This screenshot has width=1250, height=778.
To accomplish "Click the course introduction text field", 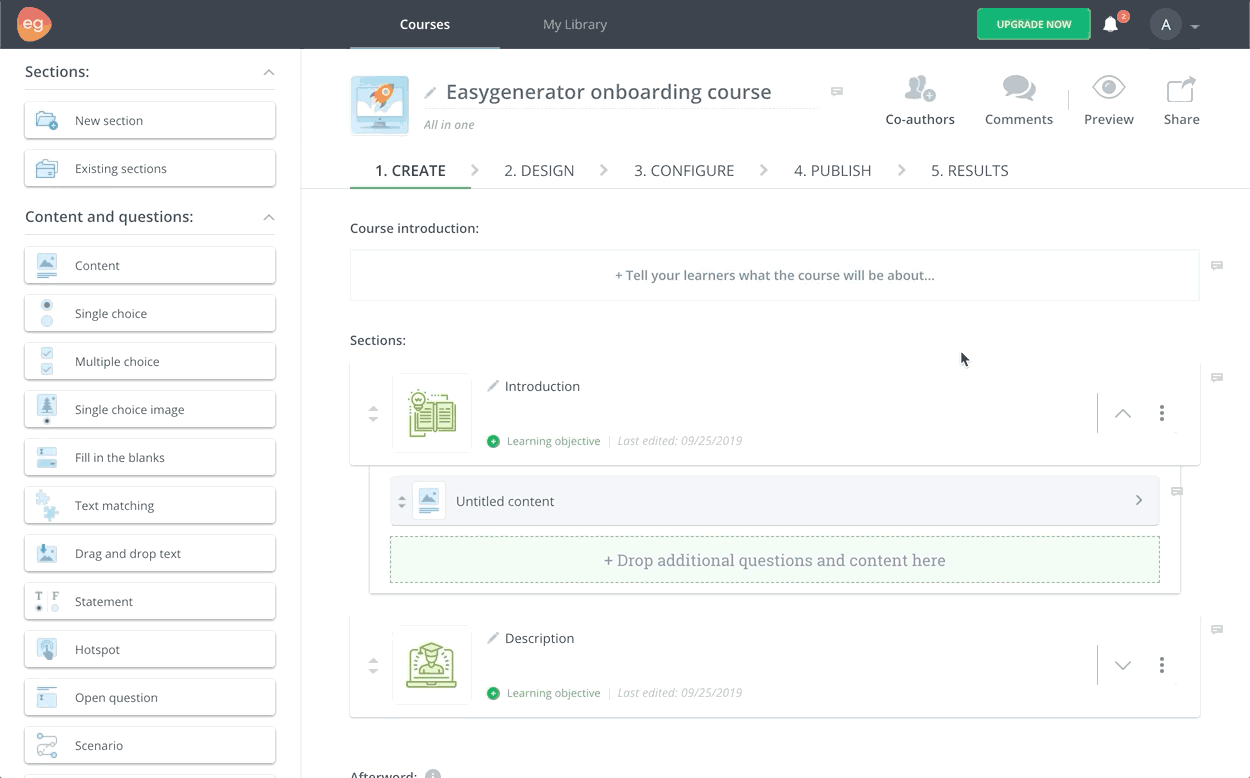I will 774,275.
